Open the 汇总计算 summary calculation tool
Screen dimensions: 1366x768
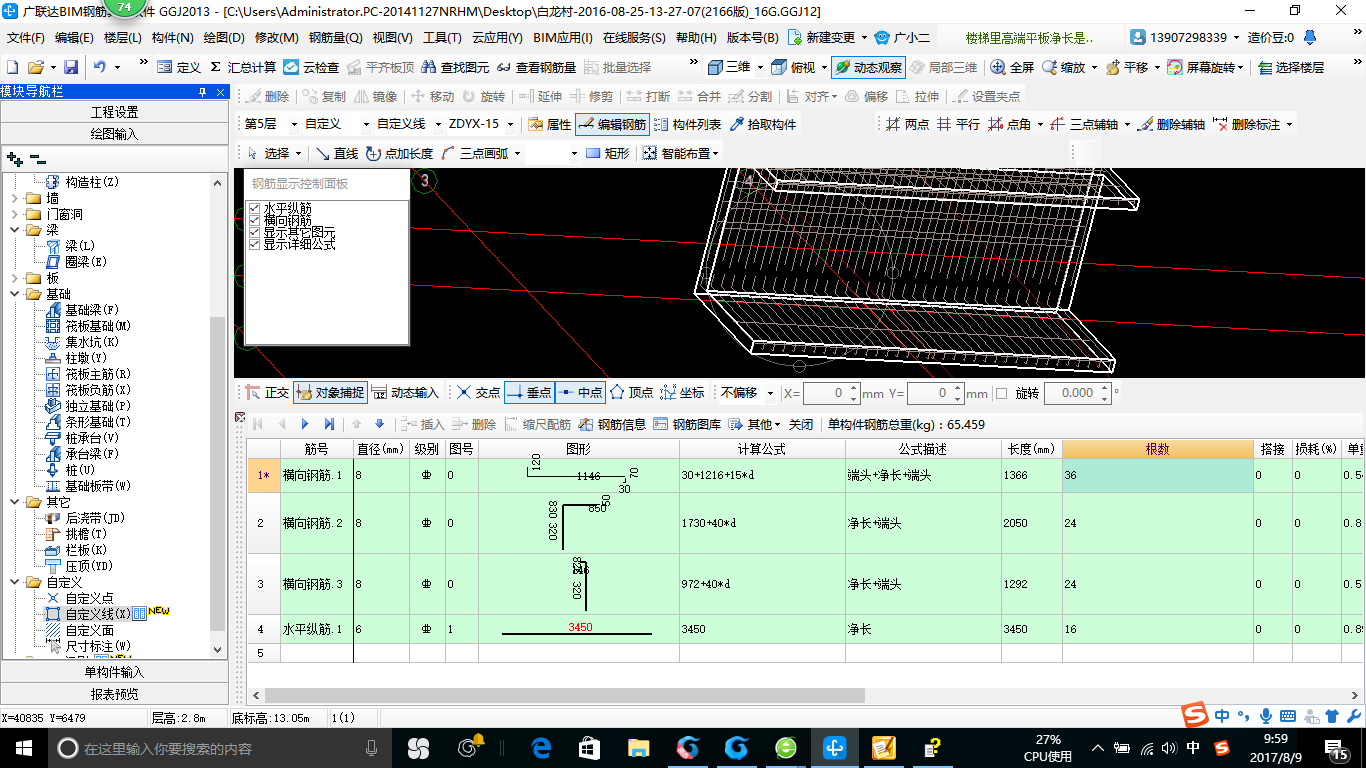pyautogui.click(x=243, y=67)
